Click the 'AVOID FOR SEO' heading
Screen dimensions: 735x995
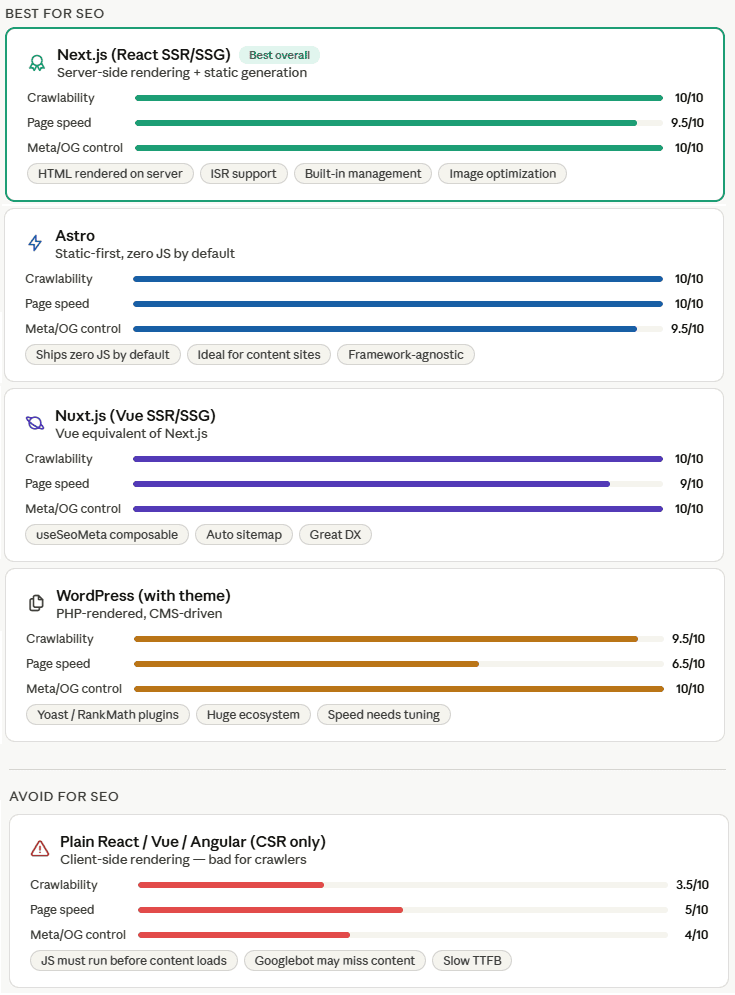coord(64,796)
